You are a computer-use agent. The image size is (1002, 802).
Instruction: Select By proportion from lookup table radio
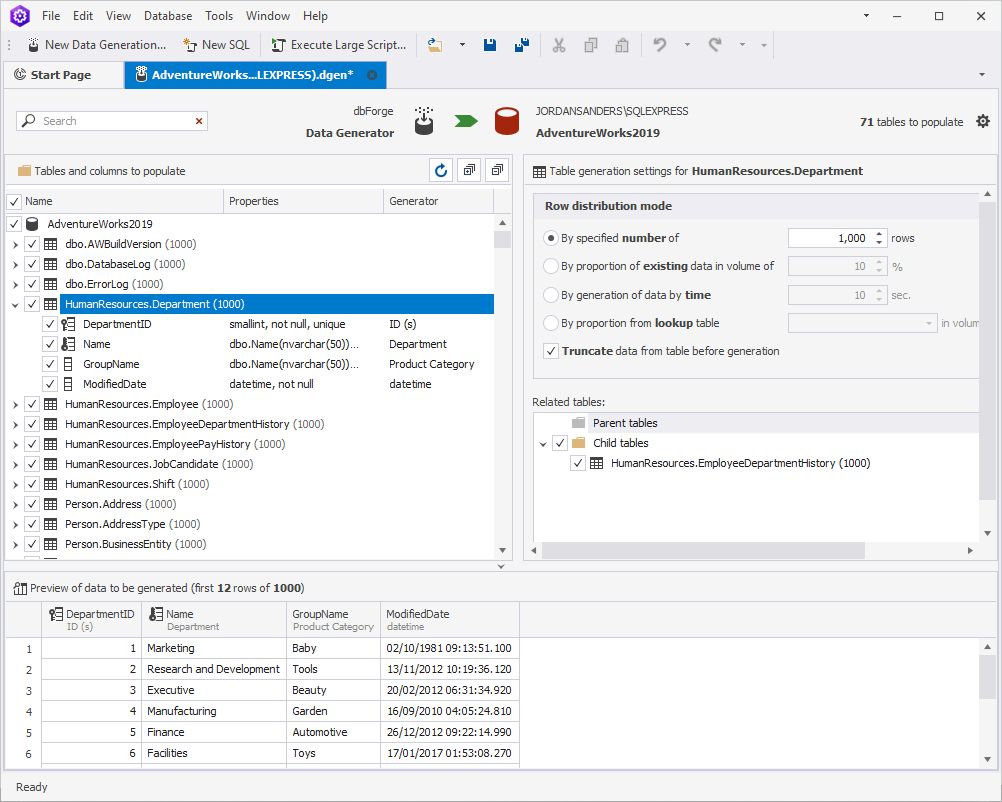[550, 323]
